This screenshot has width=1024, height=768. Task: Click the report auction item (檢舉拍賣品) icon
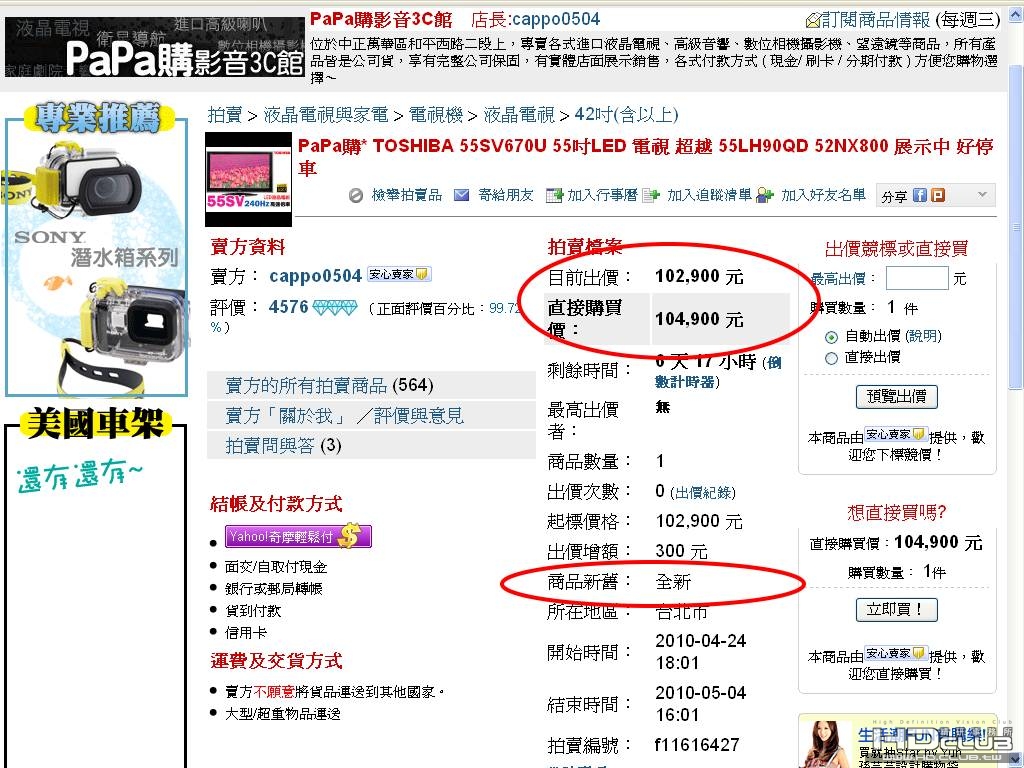pos(356,195)
